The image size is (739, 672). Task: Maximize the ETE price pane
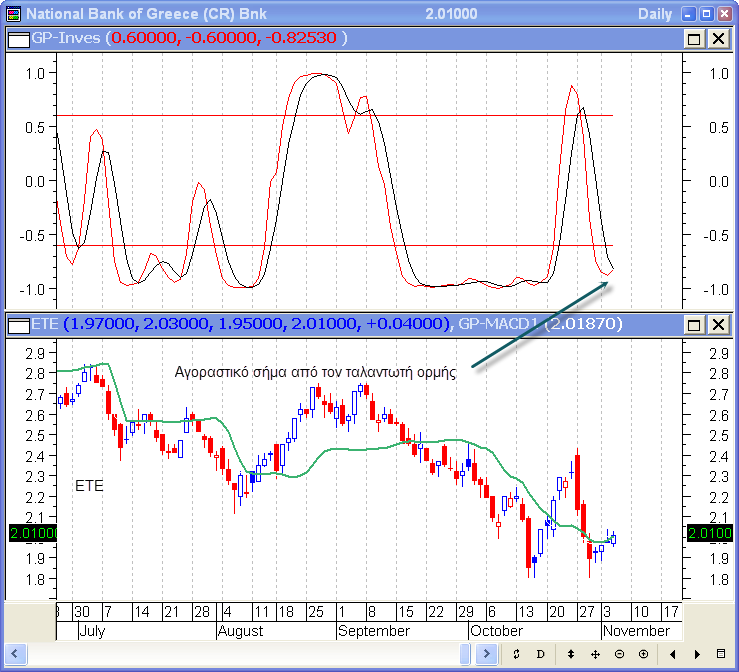pos(695,325)
